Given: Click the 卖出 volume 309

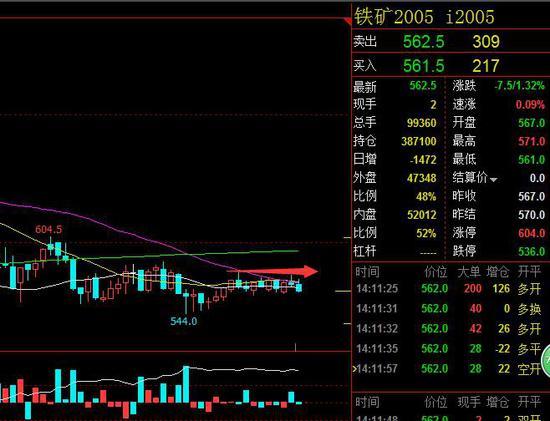Looking at the screenshot, I should click(x=486, y=42).
